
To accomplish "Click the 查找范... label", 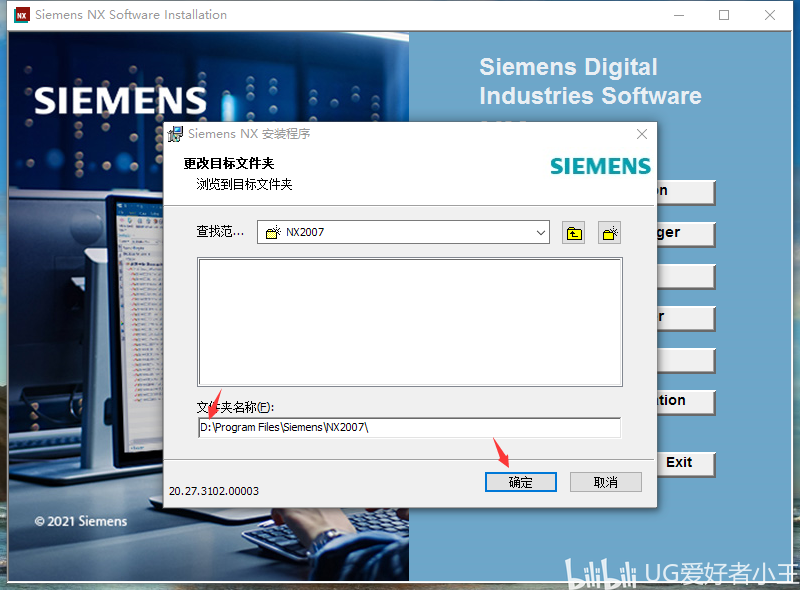I will tap(220, 232).
